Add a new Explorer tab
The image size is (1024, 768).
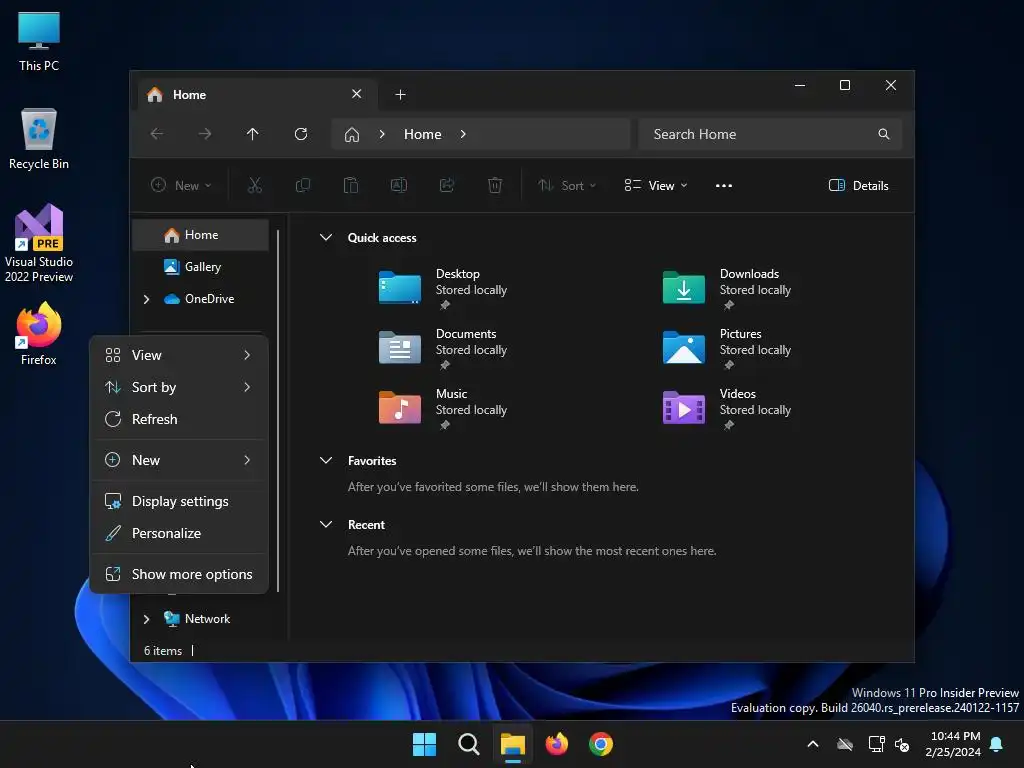[x=400, y=95]
